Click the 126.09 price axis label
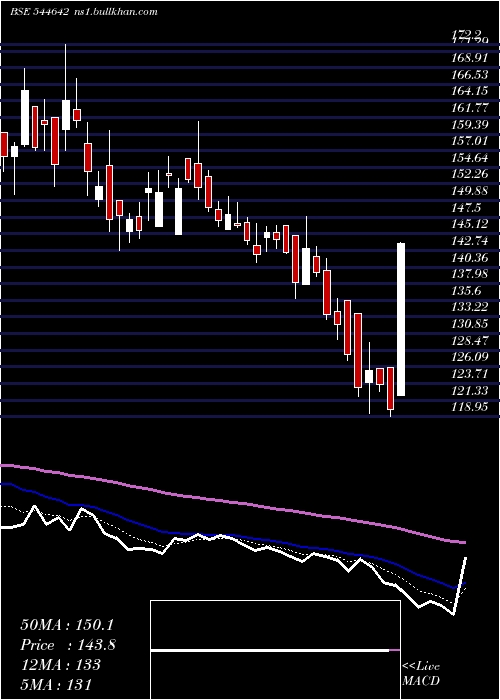The image size is (500, 700). 469,357
